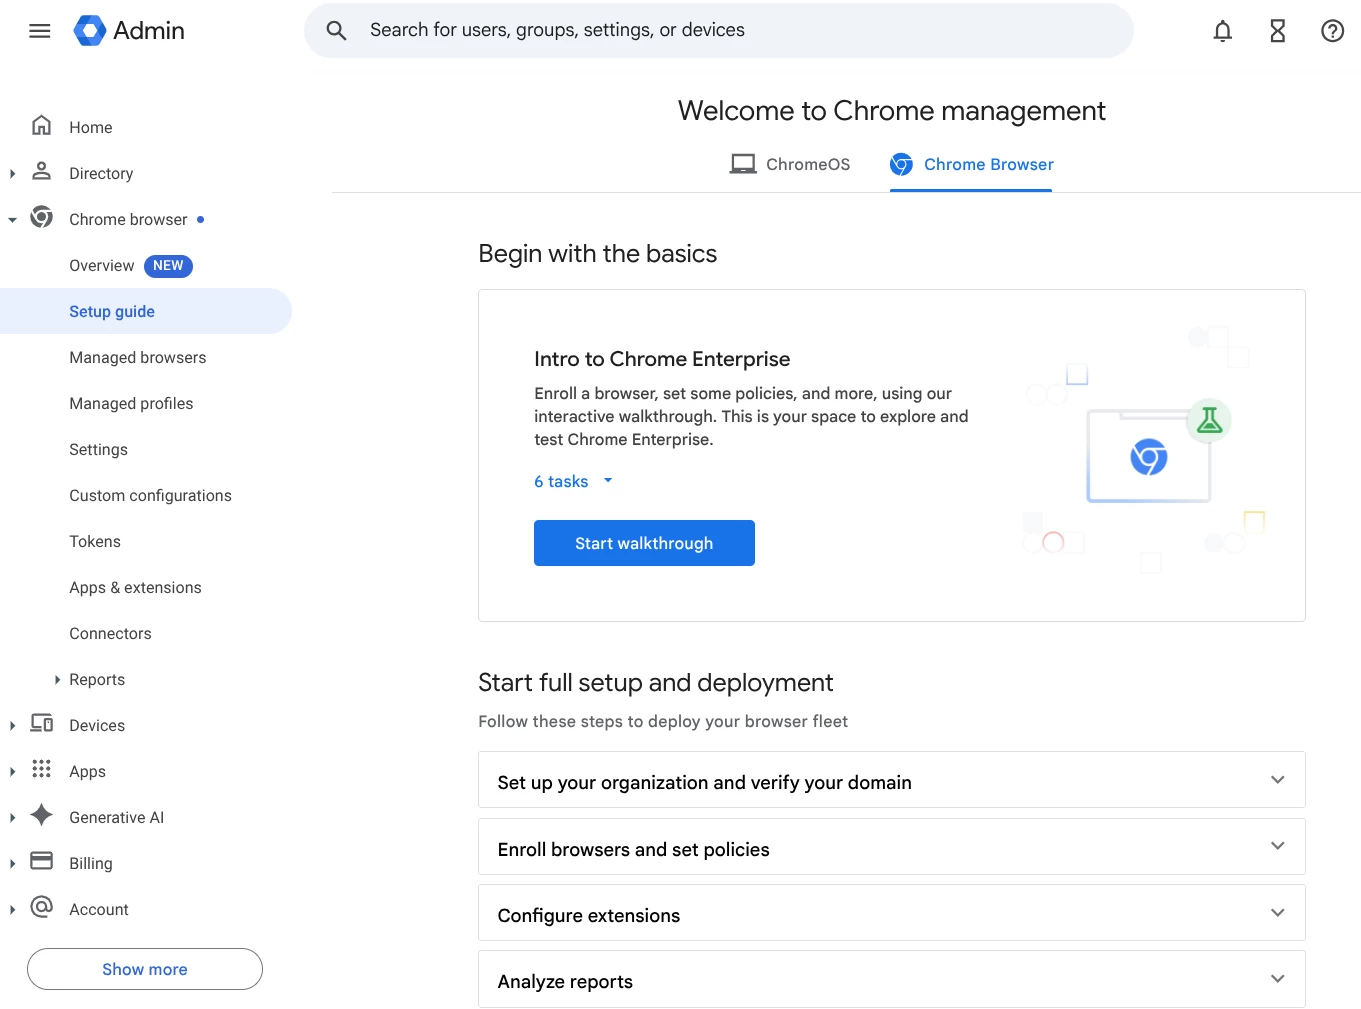
Task: Click Show more button
Action: (x=145, y=969)
